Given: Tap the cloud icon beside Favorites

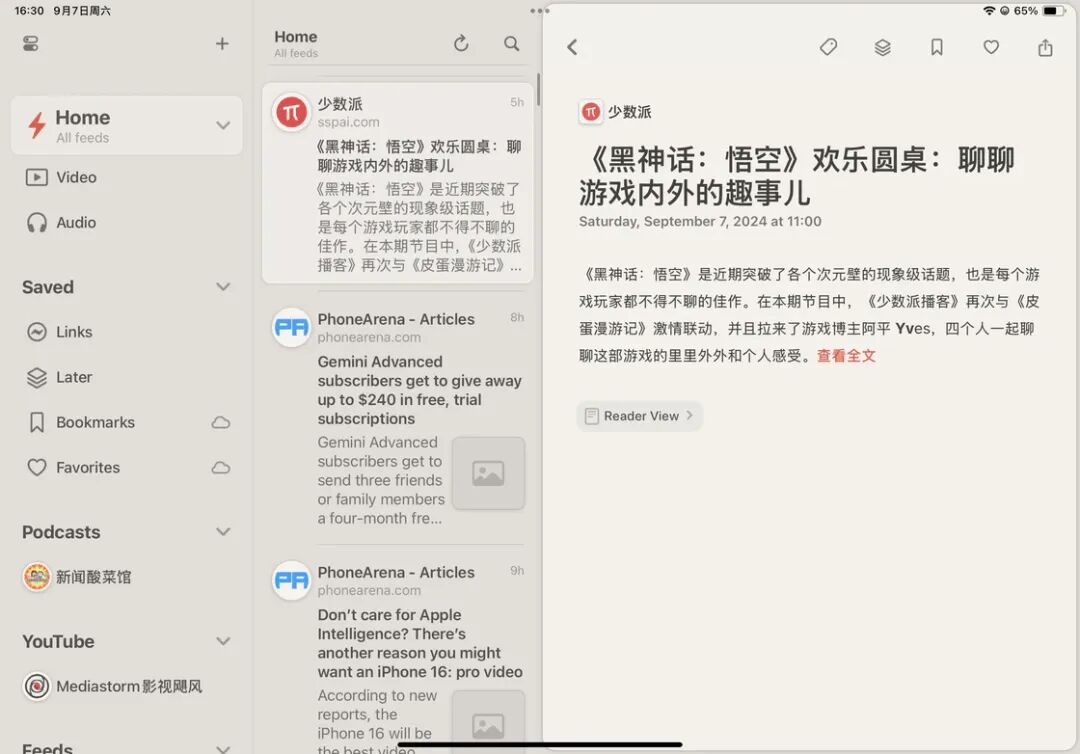Looking at the screenshot, I should click(220, 468).
